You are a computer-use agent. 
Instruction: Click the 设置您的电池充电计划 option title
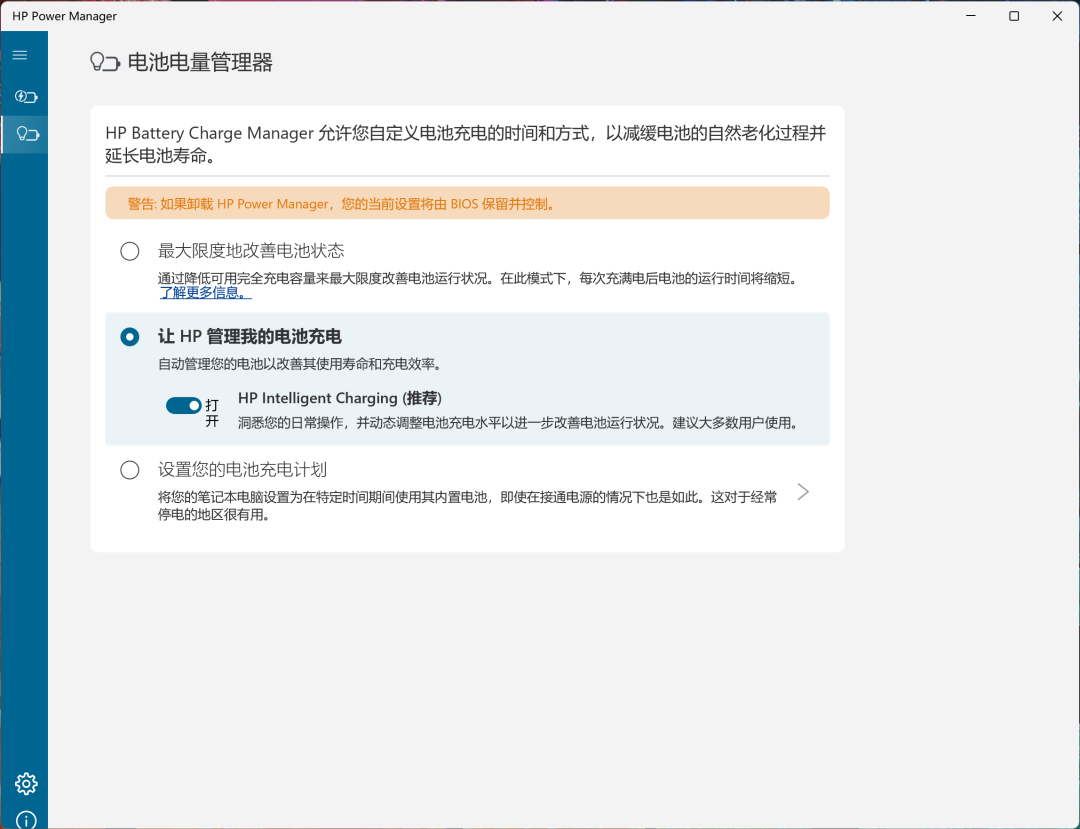pyautogui.click(x=242, y=470)
